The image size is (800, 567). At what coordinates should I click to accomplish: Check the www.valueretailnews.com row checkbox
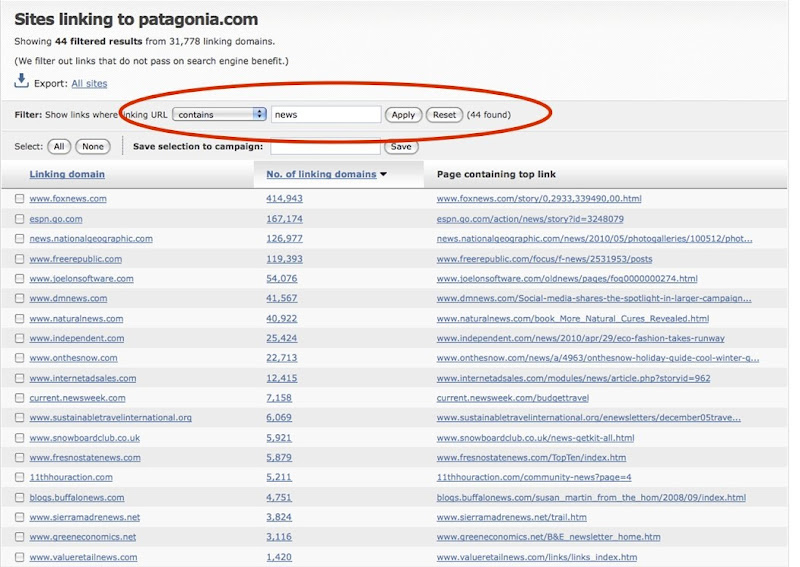point(19,557)
